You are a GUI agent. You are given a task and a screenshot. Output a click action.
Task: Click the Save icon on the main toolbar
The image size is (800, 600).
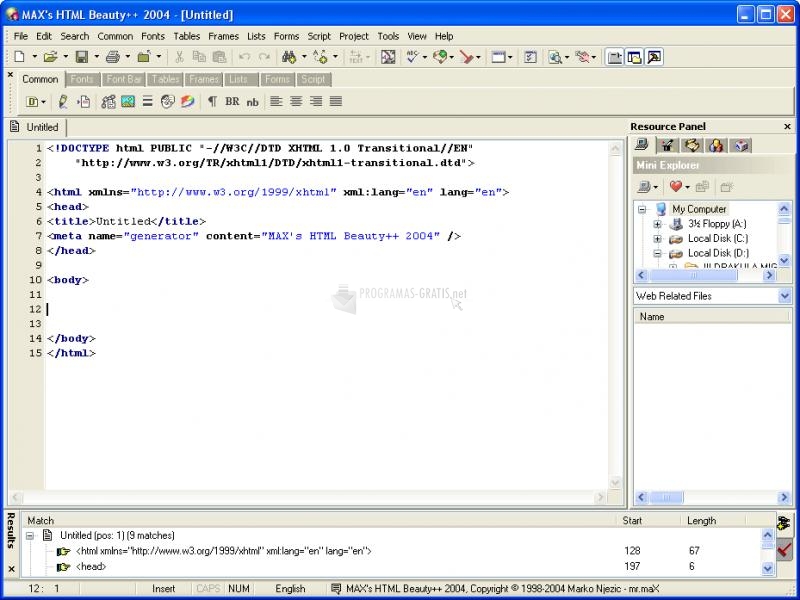coord(81,56)
